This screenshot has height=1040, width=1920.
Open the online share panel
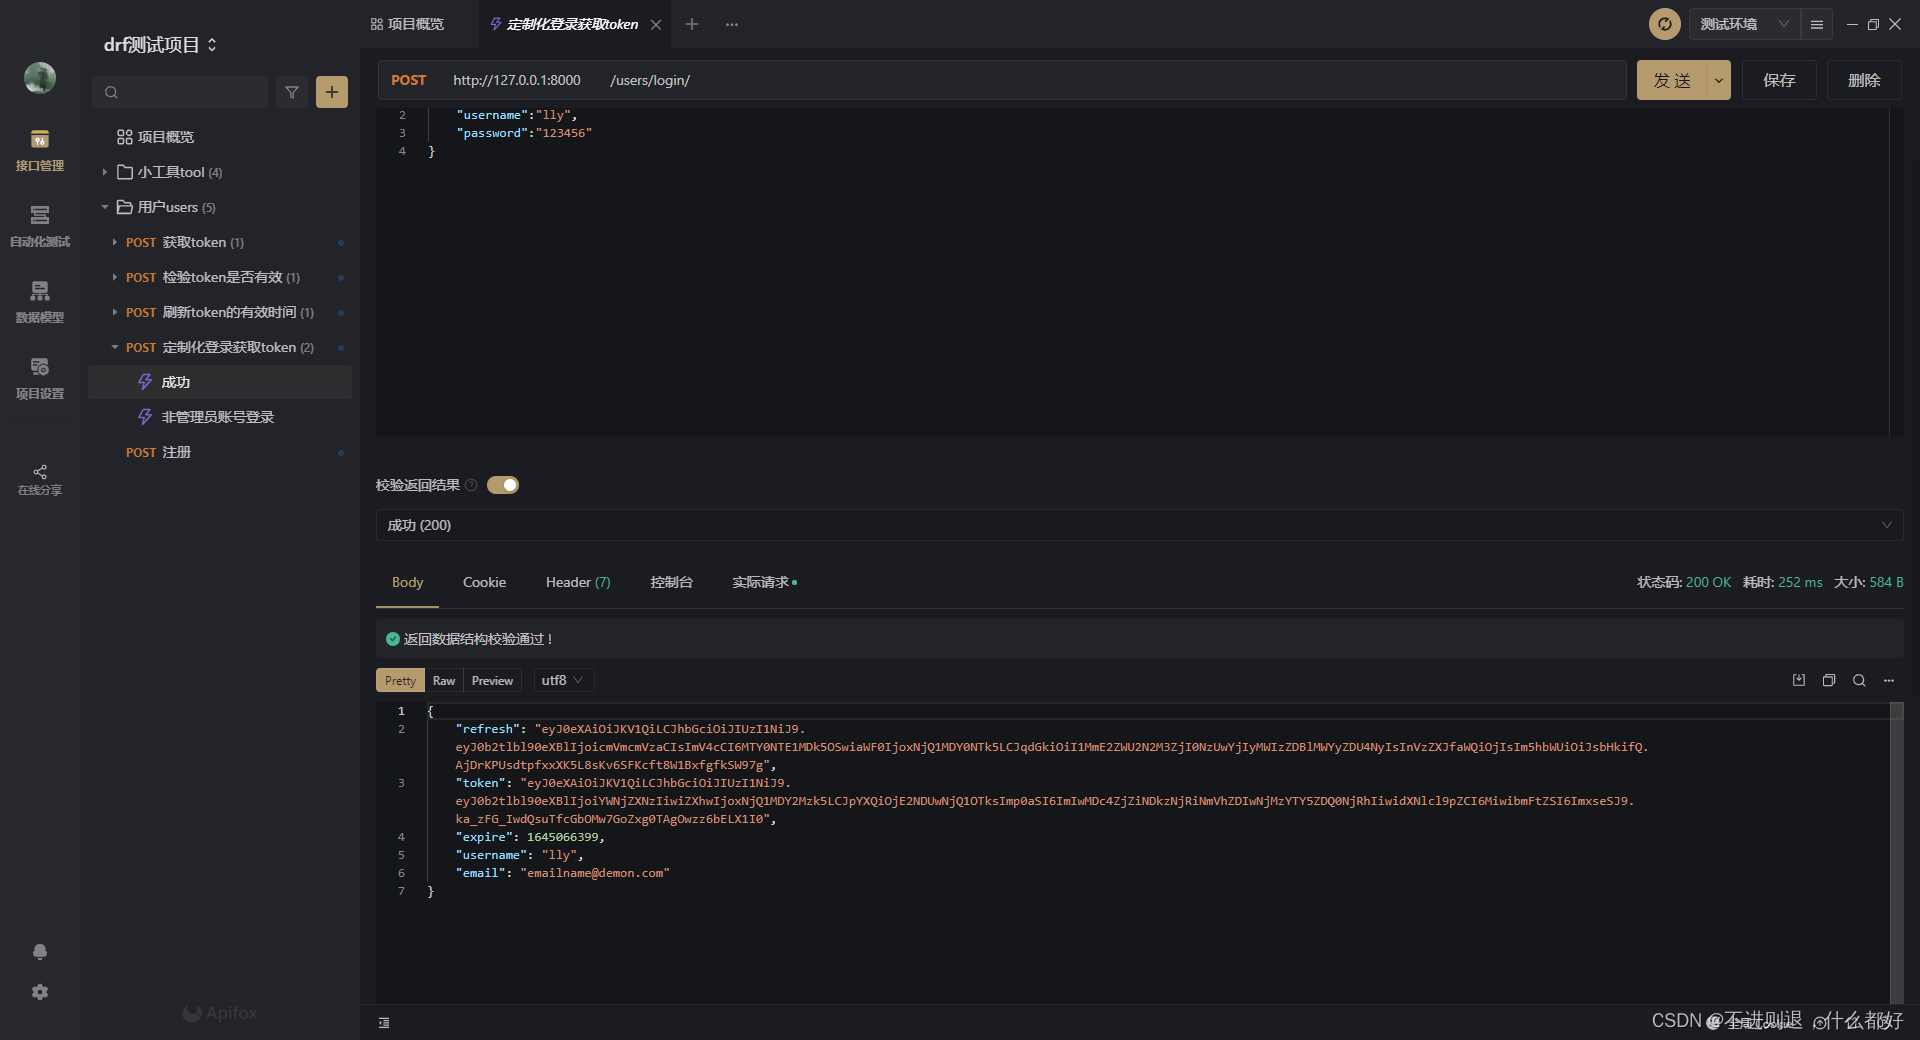[40, 479]
